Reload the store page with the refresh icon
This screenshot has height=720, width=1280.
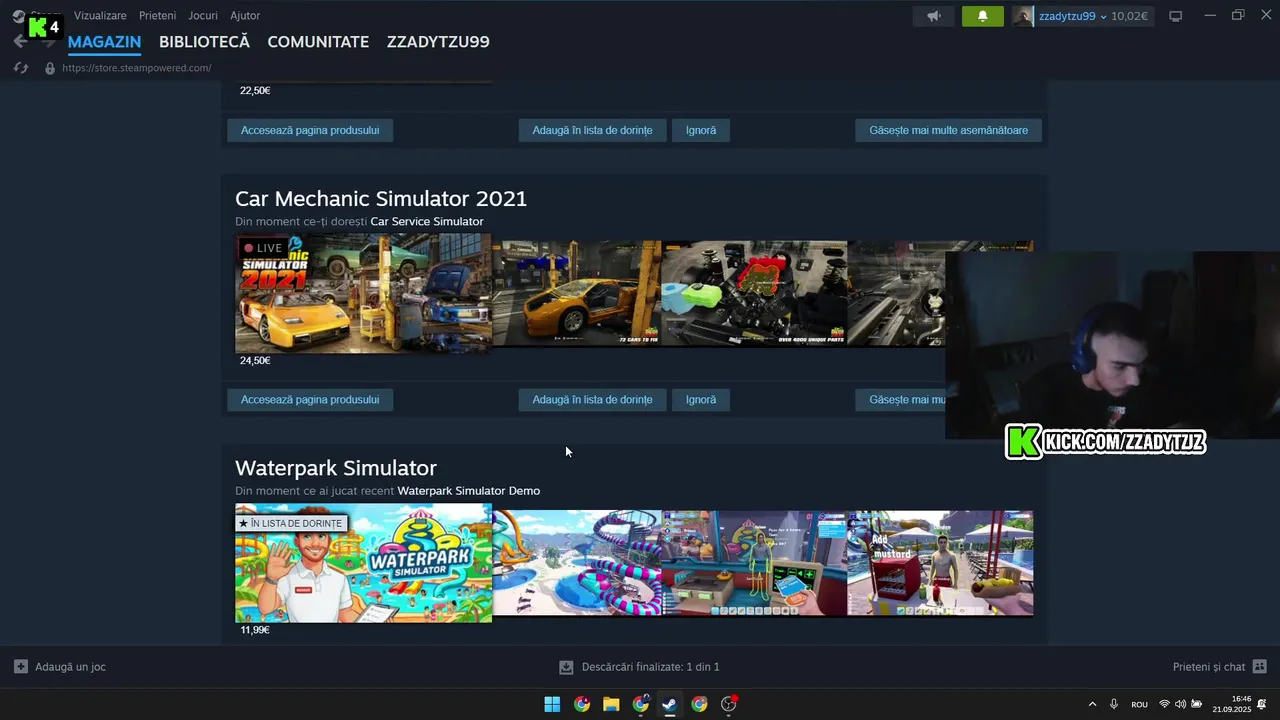[21, 68]
